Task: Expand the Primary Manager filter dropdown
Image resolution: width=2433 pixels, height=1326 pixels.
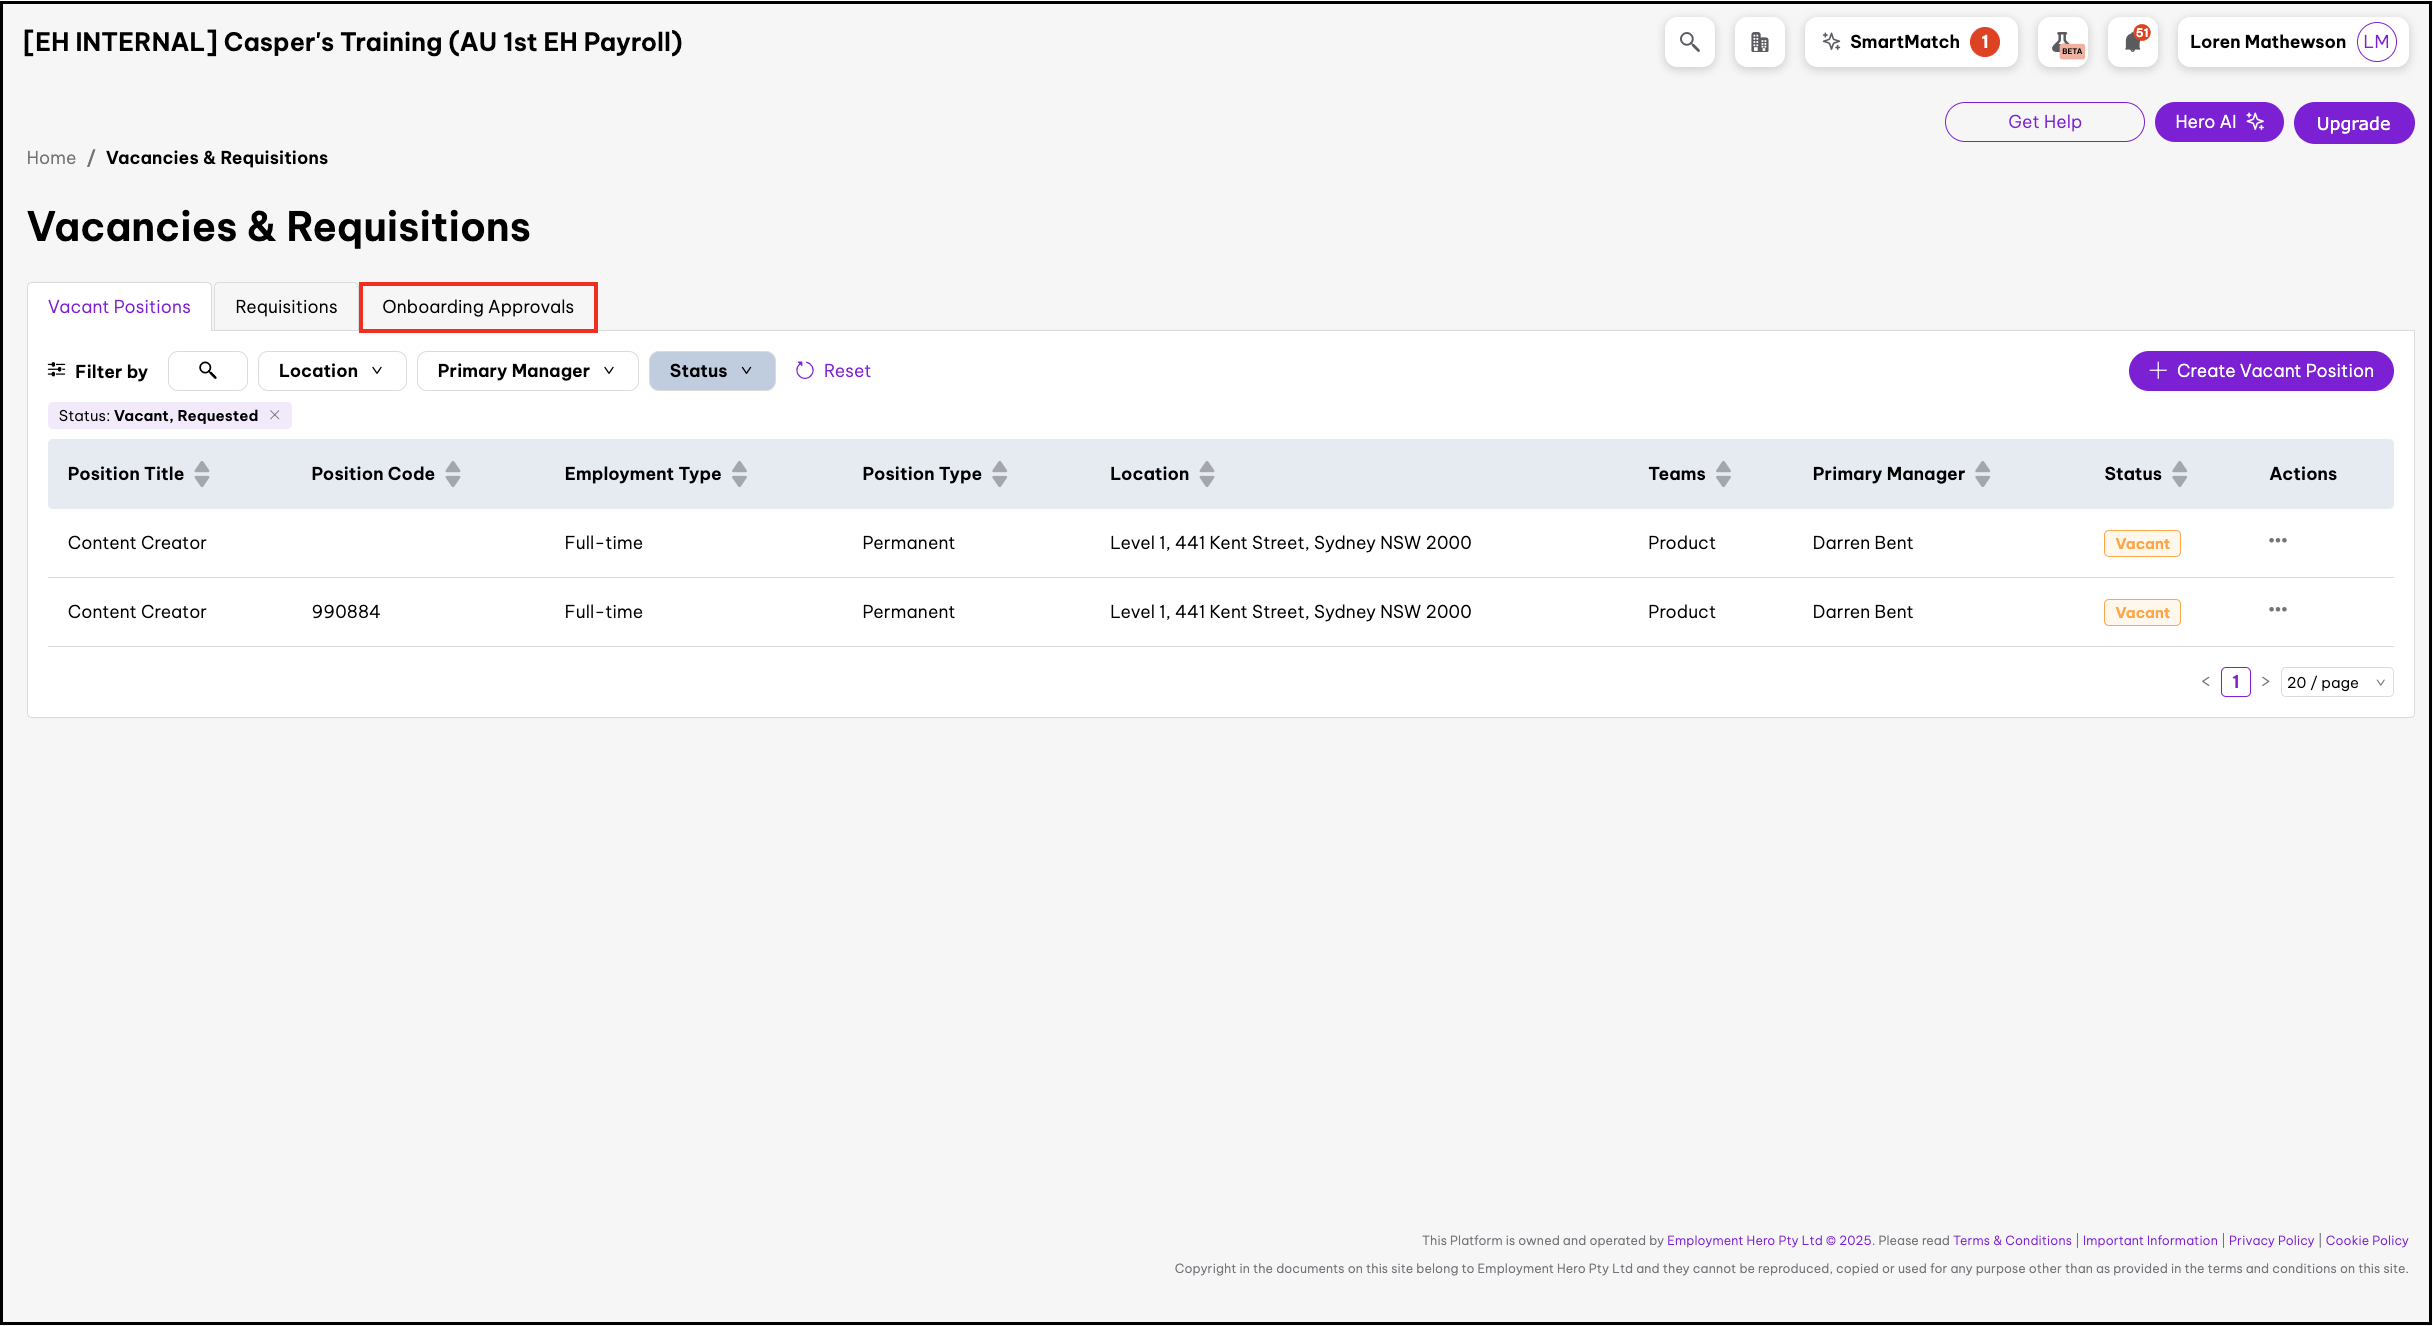Action: 527,371
